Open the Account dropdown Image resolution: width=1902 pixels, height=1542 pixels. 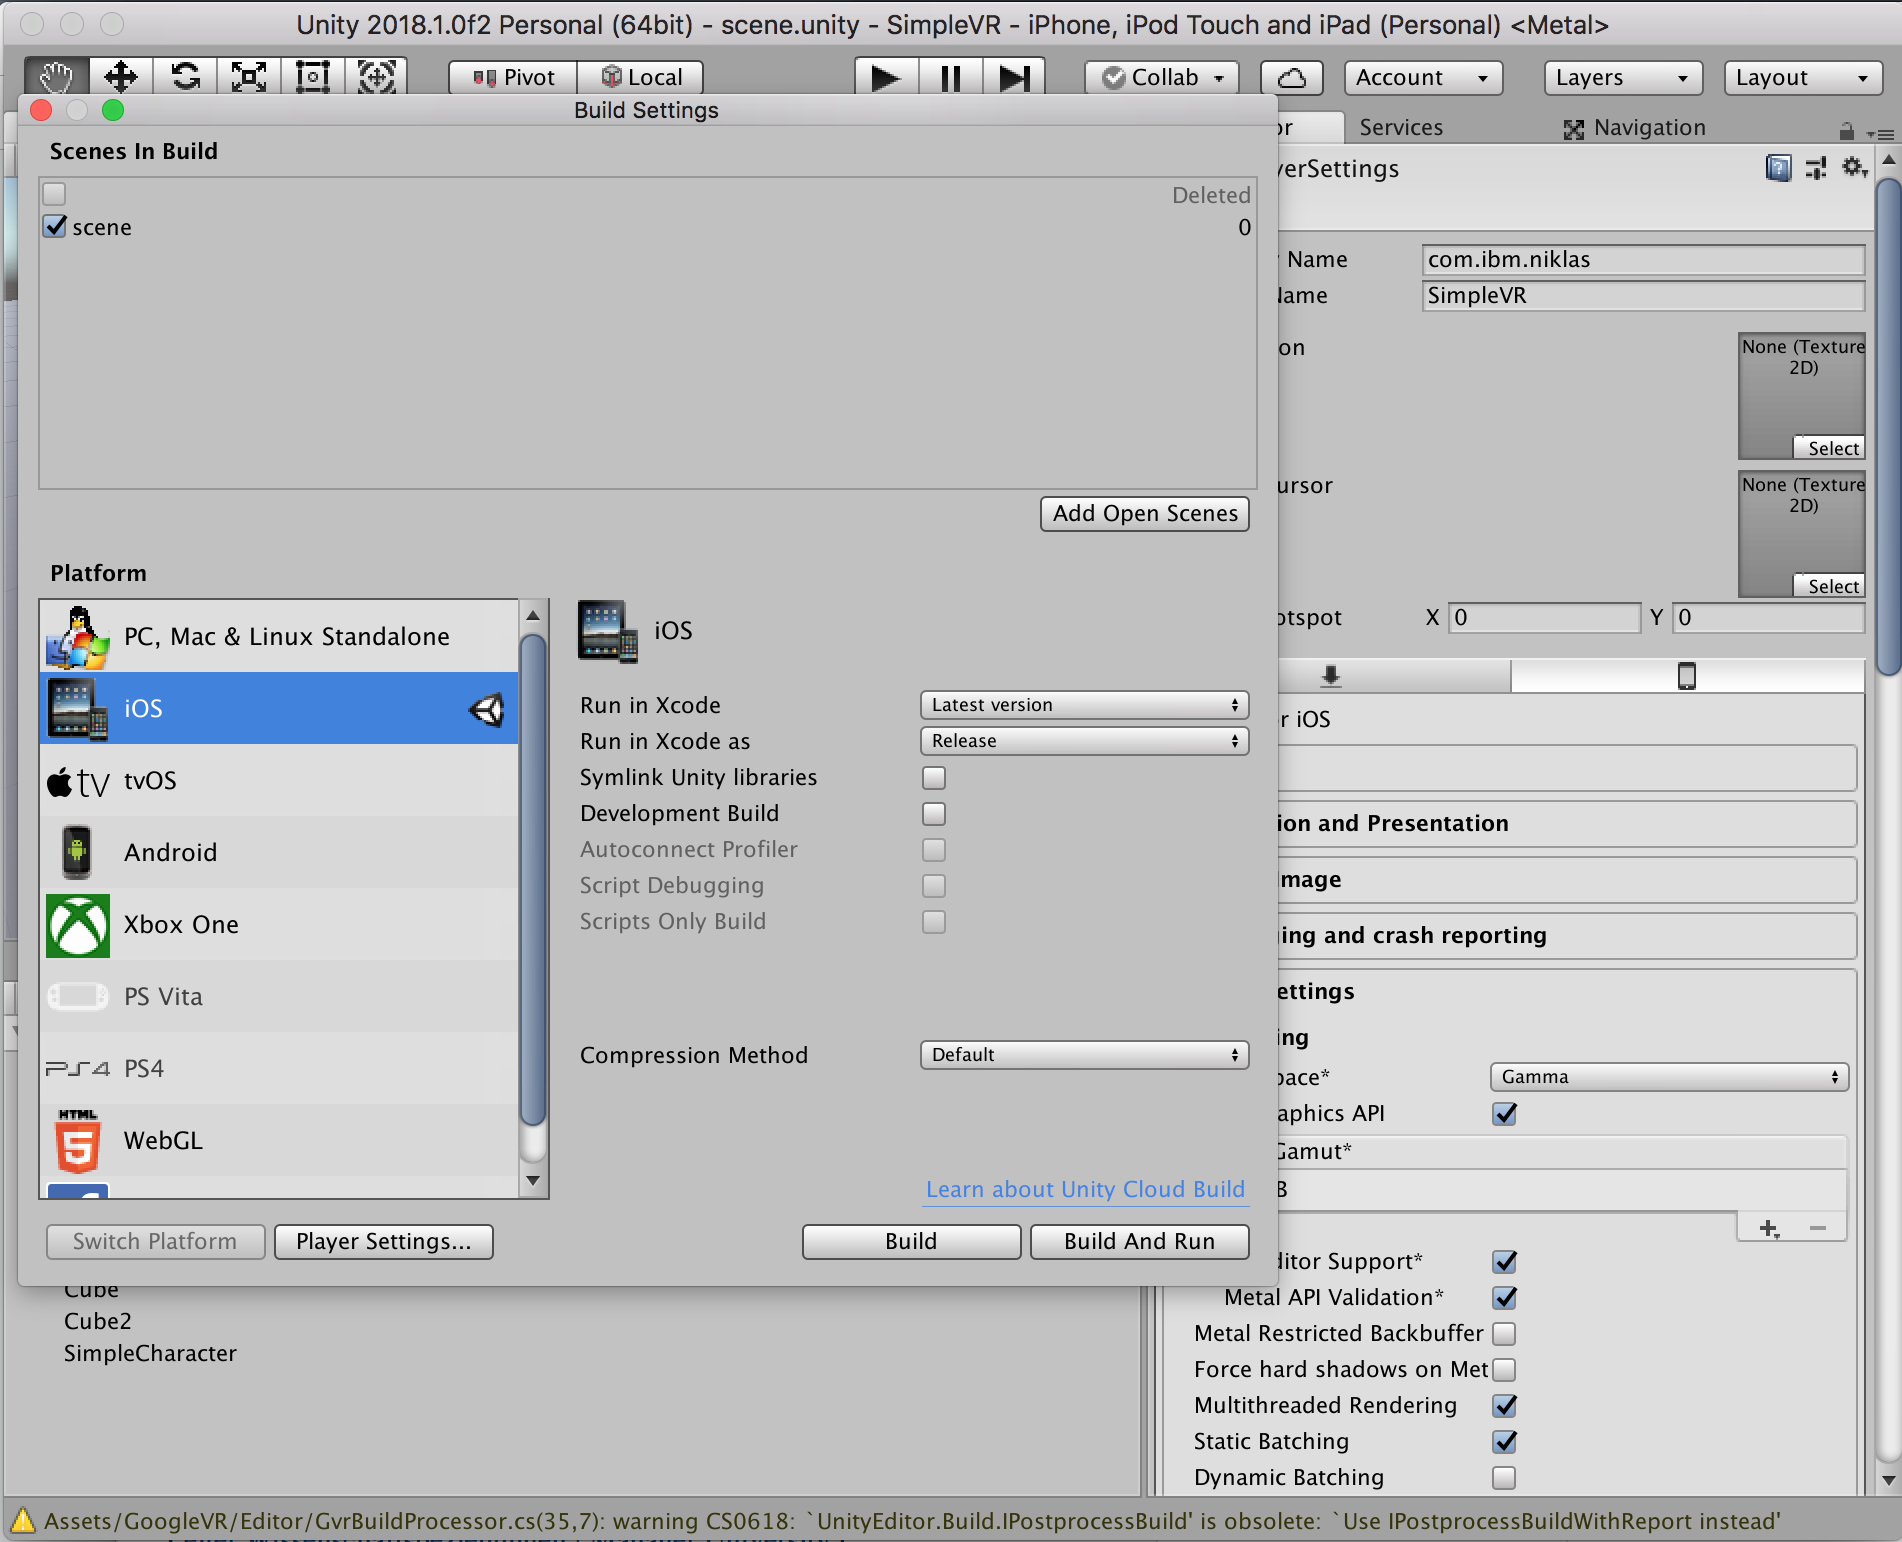pos(1423,77)
